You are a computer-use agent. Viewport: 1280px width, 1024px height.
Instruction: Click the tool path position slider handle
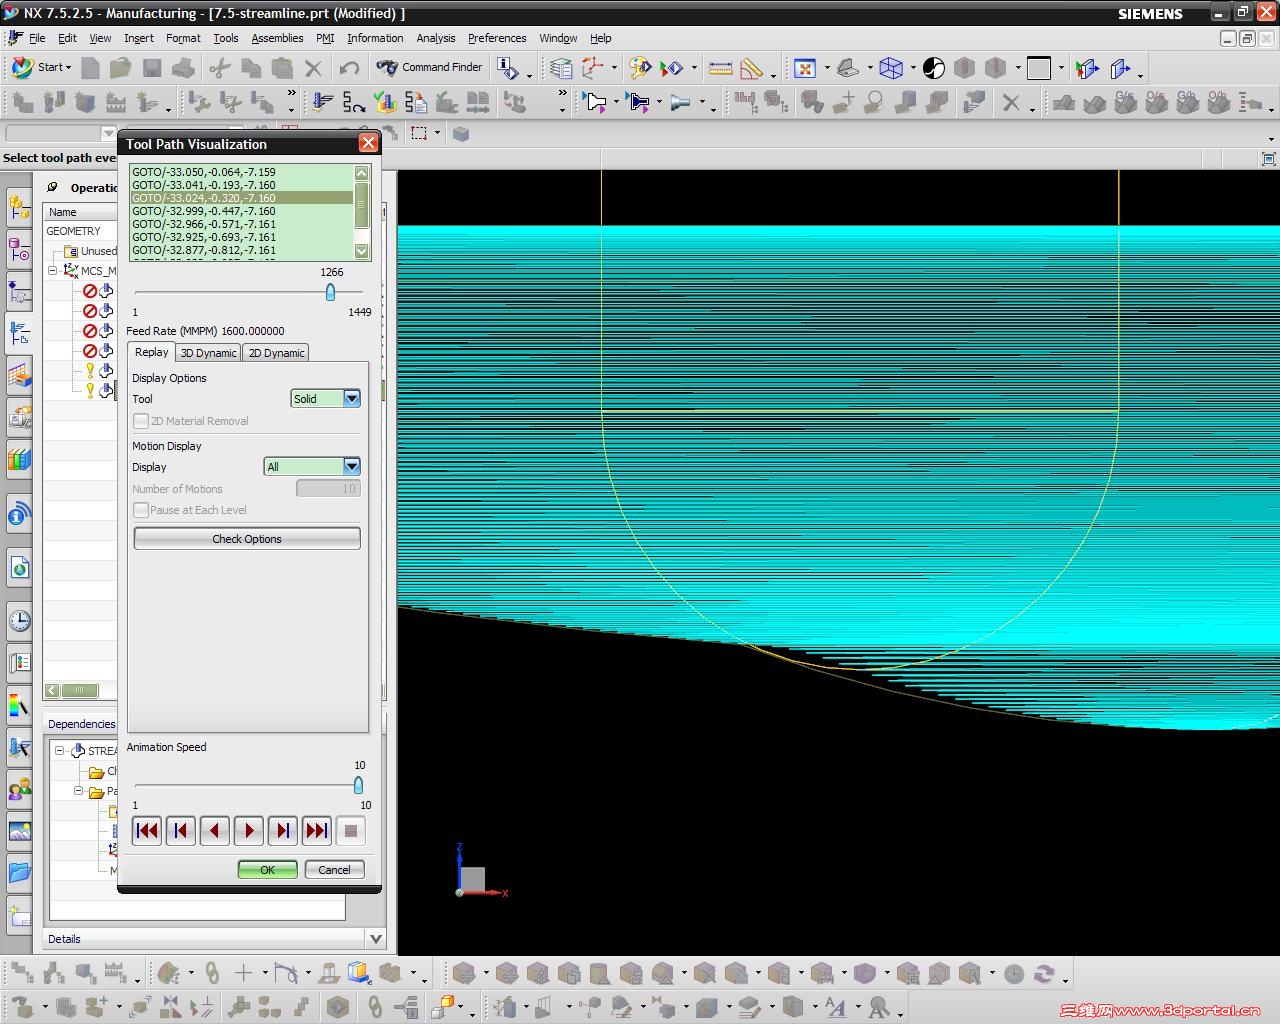[x=330, y=292]
